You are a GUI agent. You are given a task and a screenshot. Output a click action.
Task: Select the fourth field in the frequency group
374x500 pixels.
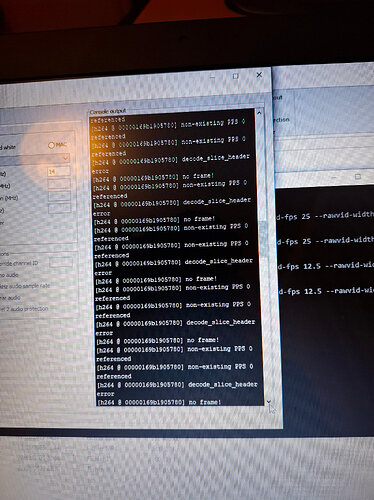(60, 209)
